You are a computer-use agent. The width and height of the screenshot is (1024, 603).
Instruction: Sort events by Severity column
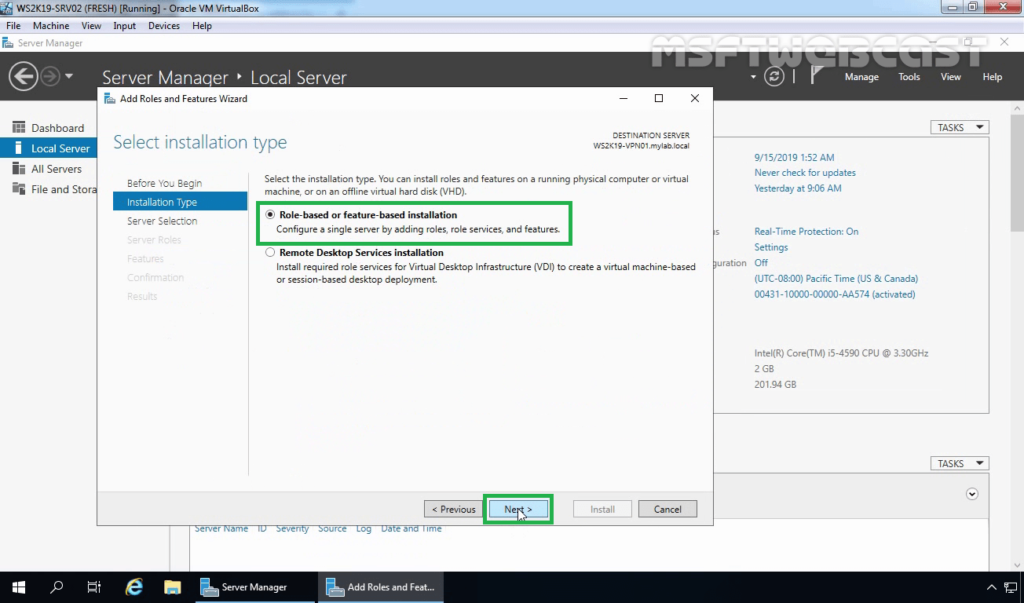[292, 529]
